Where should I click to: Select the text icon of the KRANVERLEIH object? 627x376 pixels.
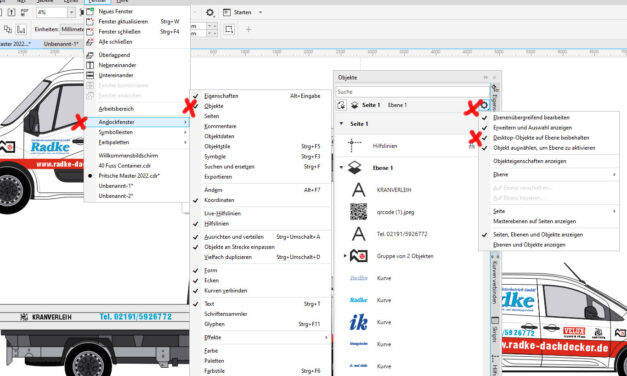pyautogui.click(x=358, y=190)
